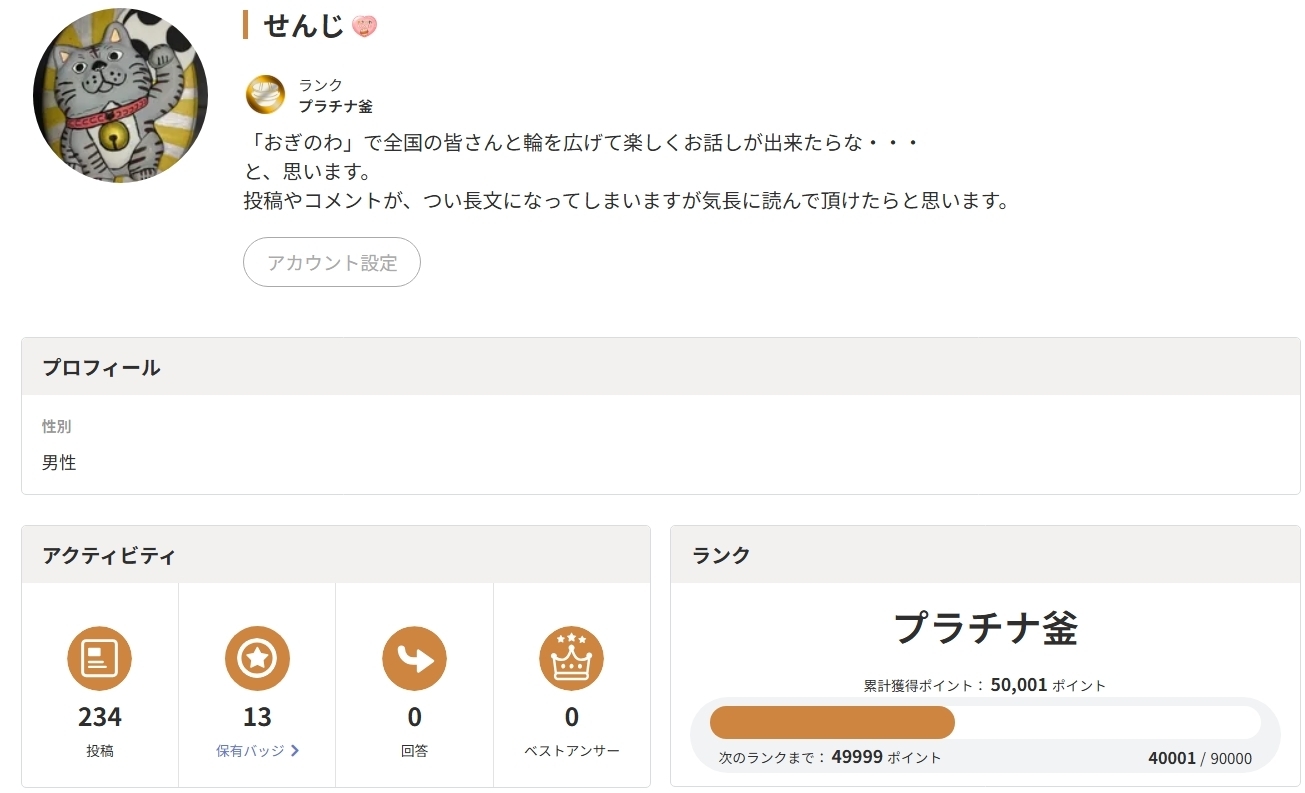Click the rank points progress bar
The height and width of the screenshot is (793, 1305).
pyautogui.click(x=984, y=722)
